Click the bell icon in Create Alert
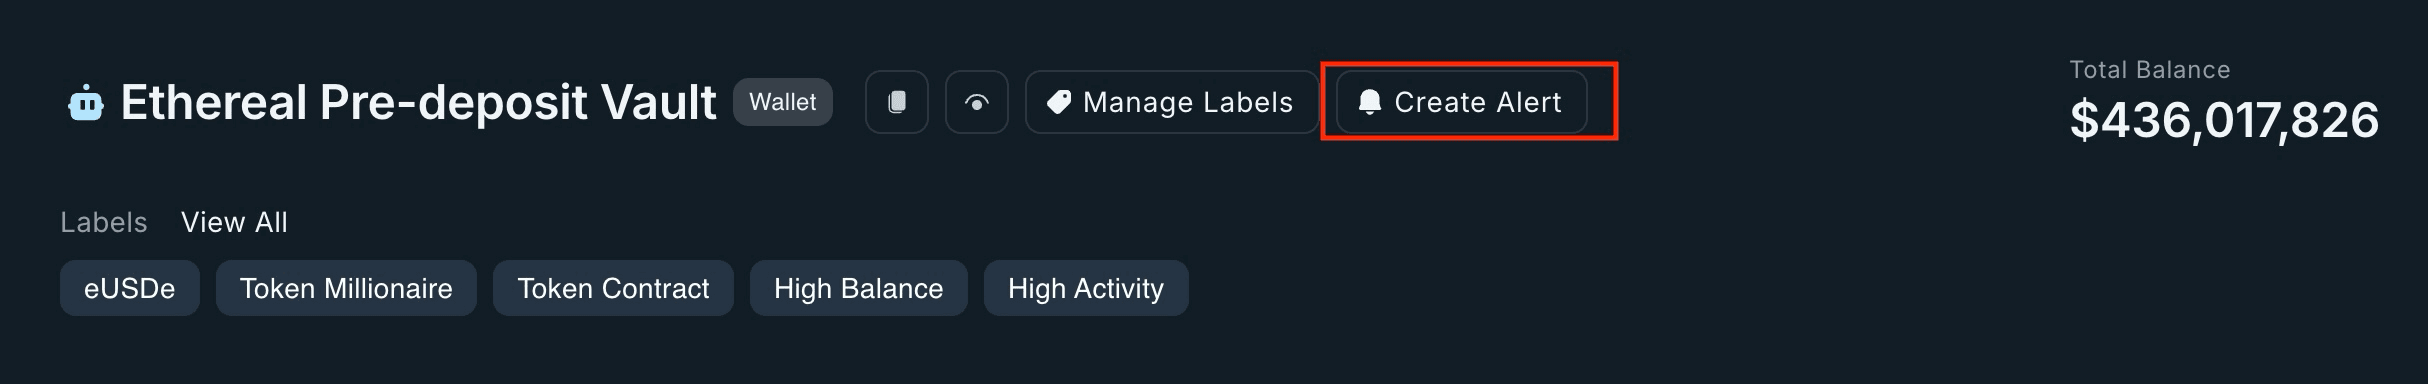The height and width of the screenshot is (384, 2428). click(x=1370, y=102)
